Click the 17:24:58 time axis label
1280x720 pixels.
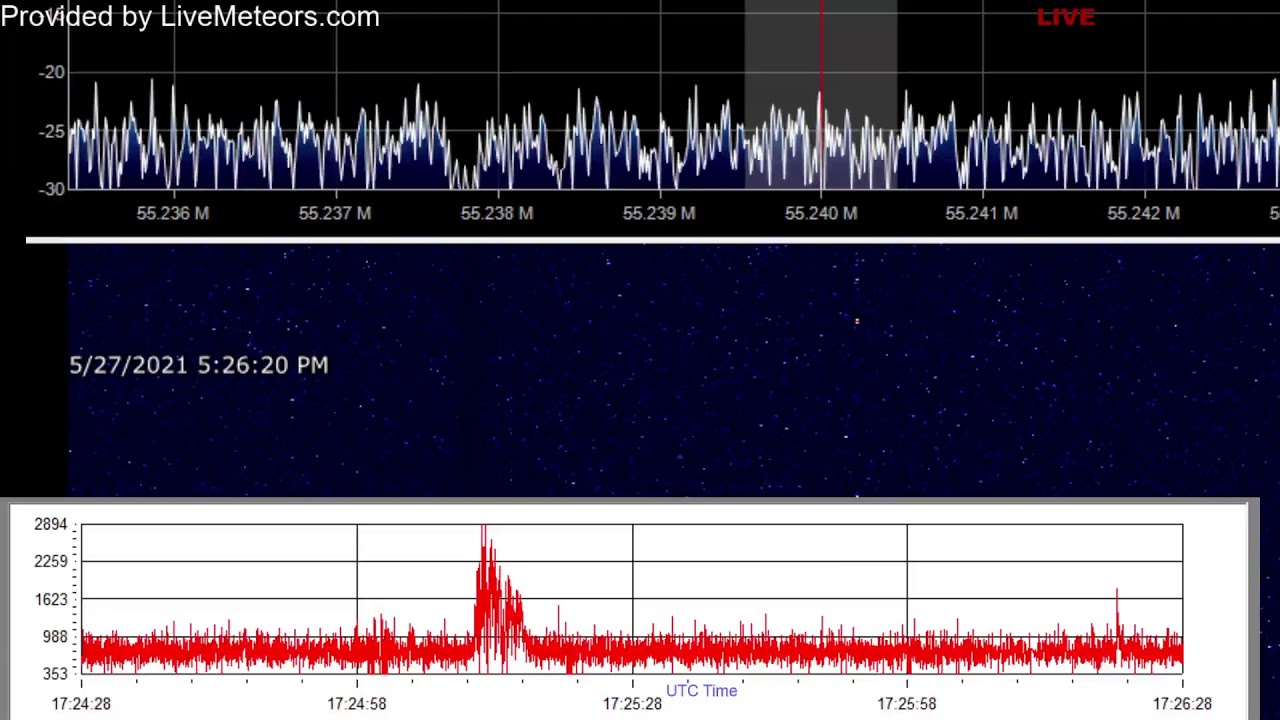356,704
